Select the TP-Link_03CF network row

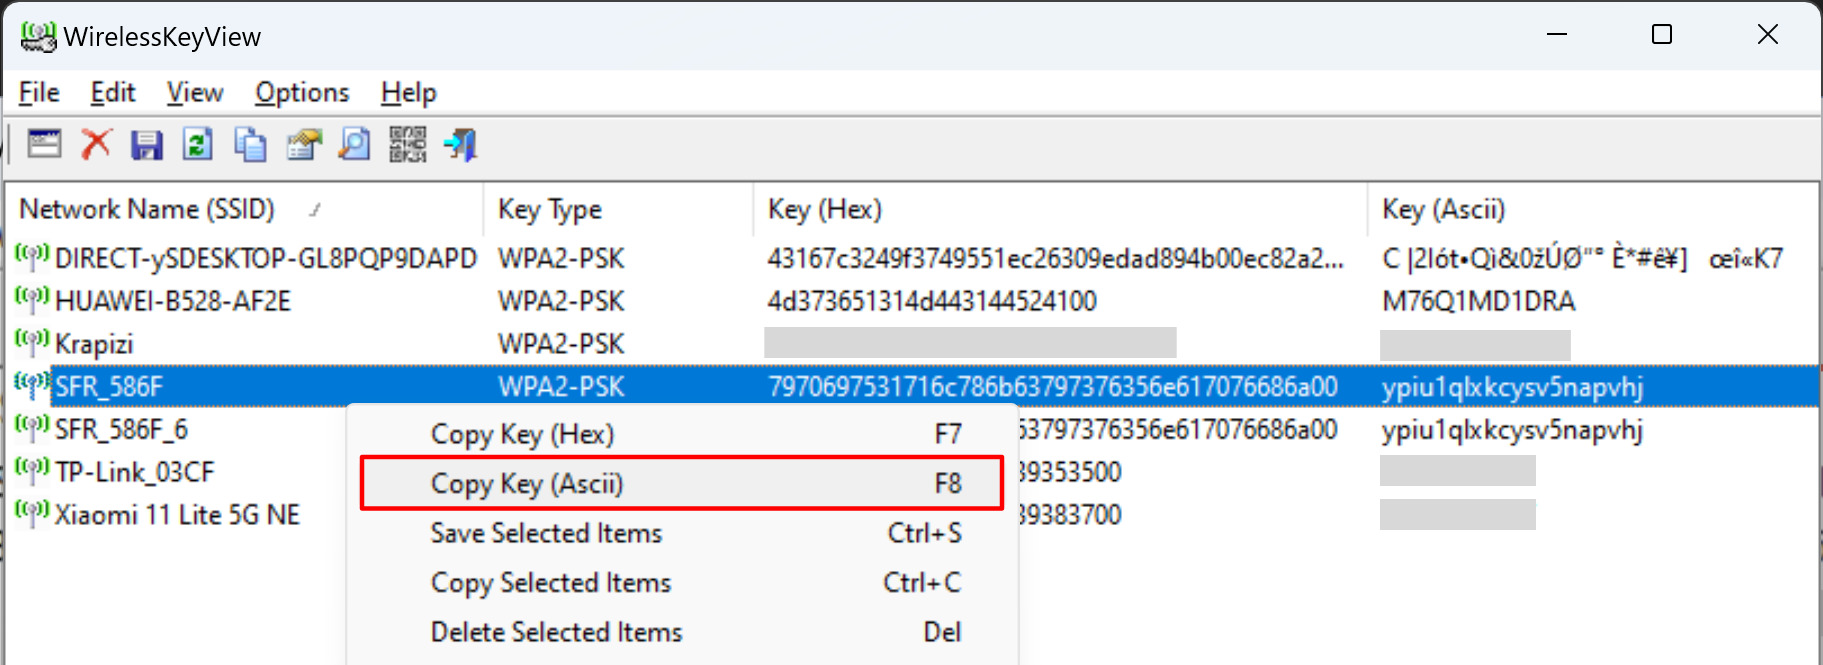click(x=135, y=472)
